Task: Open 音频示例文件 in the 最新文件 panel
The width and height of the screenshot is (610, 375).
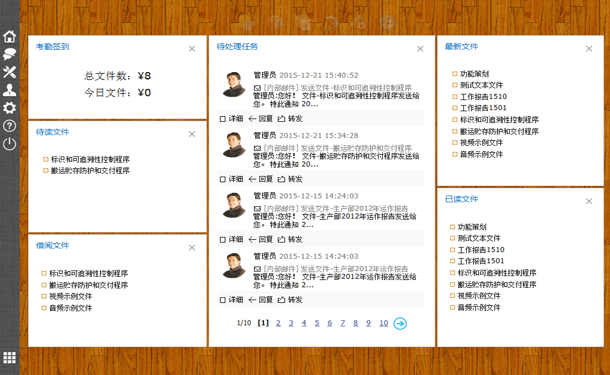Action: 481,154
